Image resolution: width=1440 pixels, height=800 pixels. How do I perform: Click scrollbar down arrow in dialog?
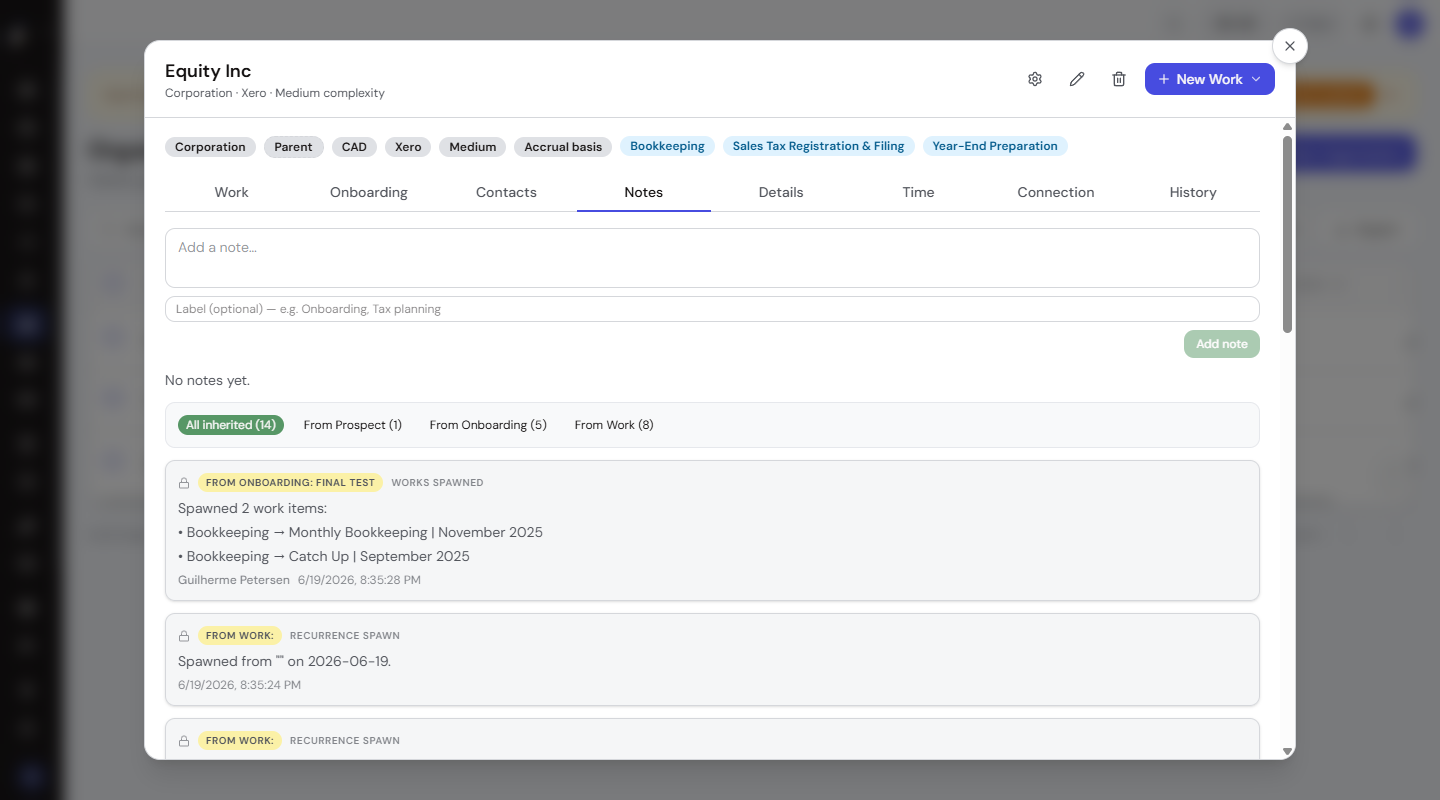[x=1288, y=751]
